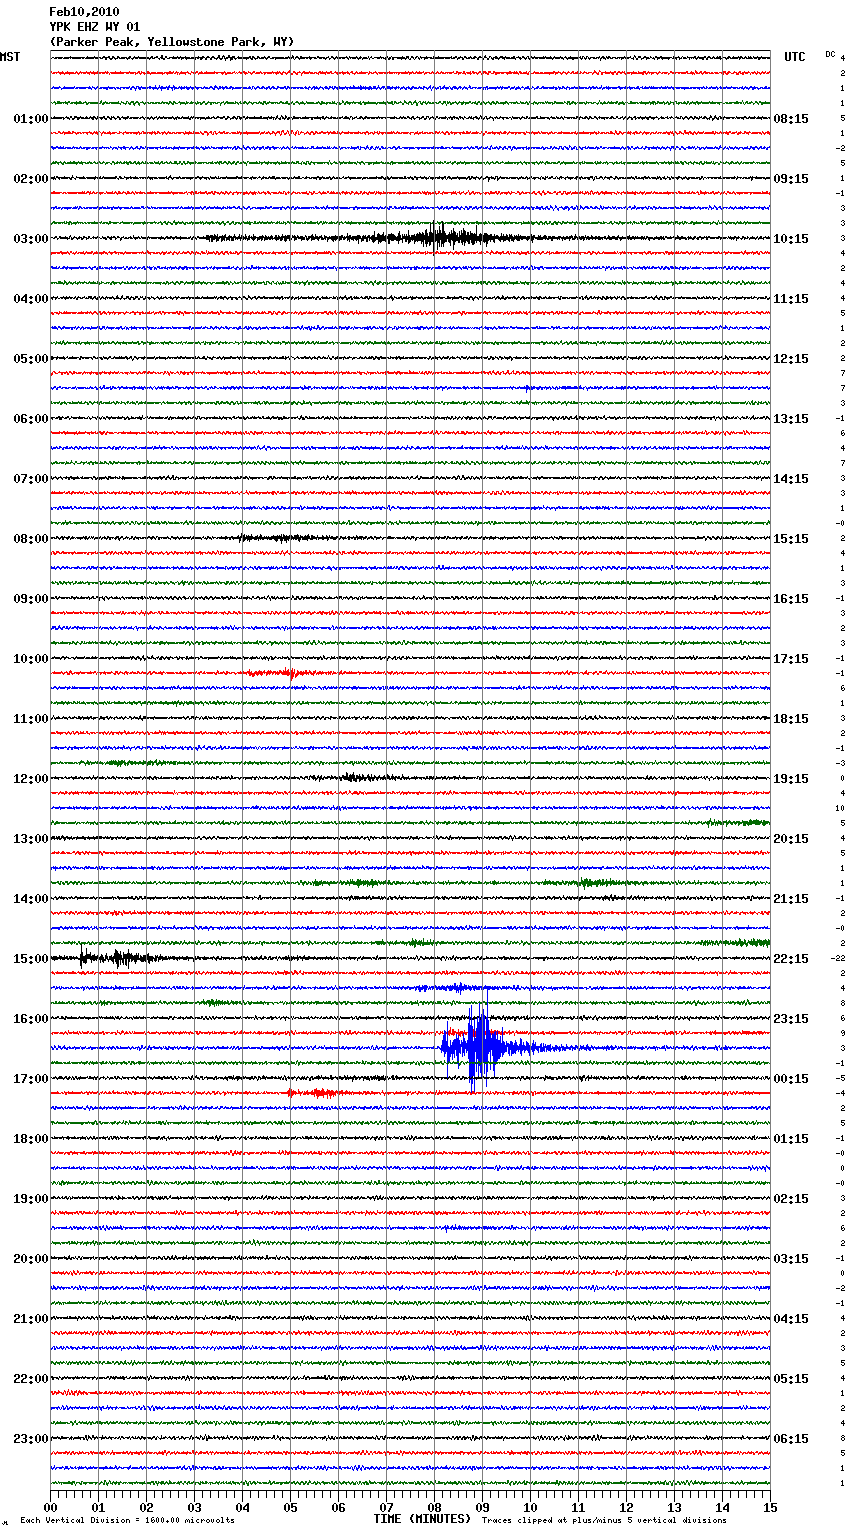Image resolution: width=850 pixels, height=1534 pixels.
Task: Click the 10:15 UTC time label
Action: tap(791, 239)
